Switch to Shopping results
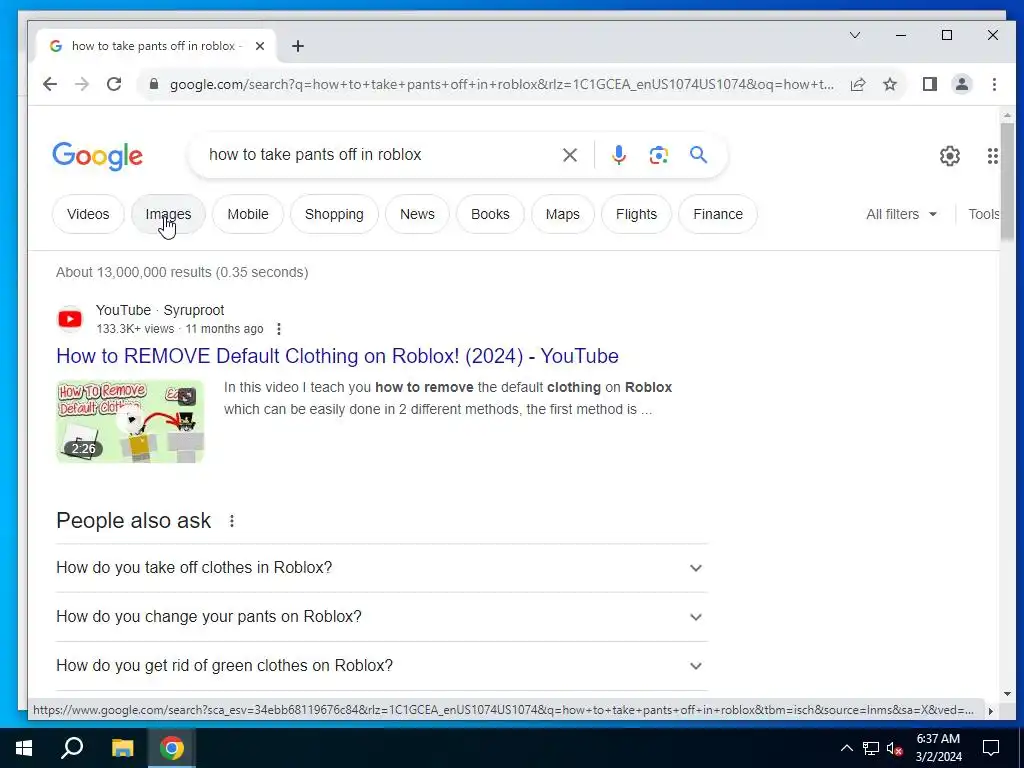Viewport: 1024px width, 768px height. [334, 214]
